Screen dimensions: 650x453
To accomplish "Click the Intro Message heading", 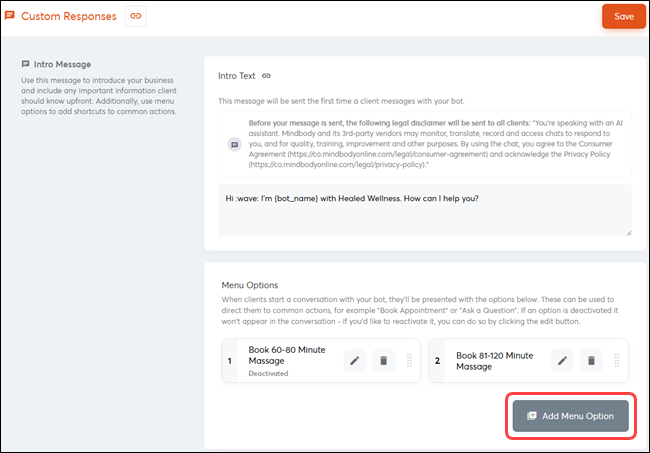I will pos(62,64).
